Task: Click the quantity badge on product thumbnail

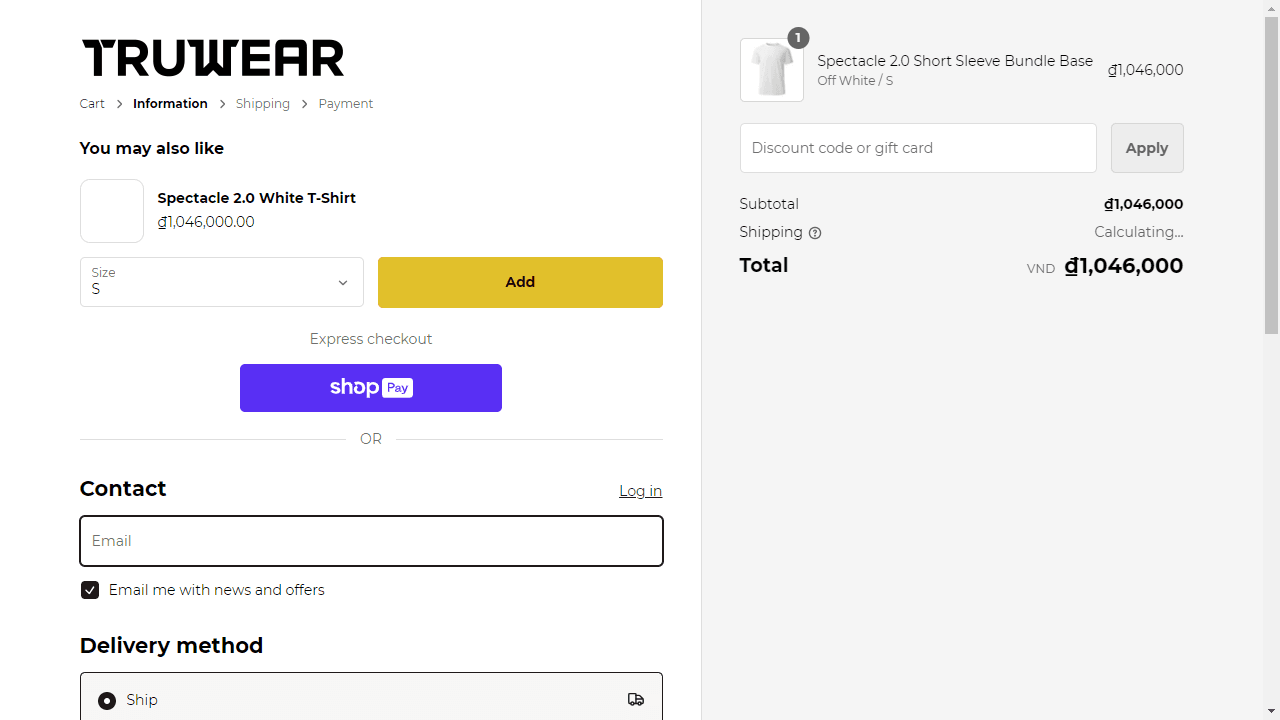Action: (x=798, y=38)
